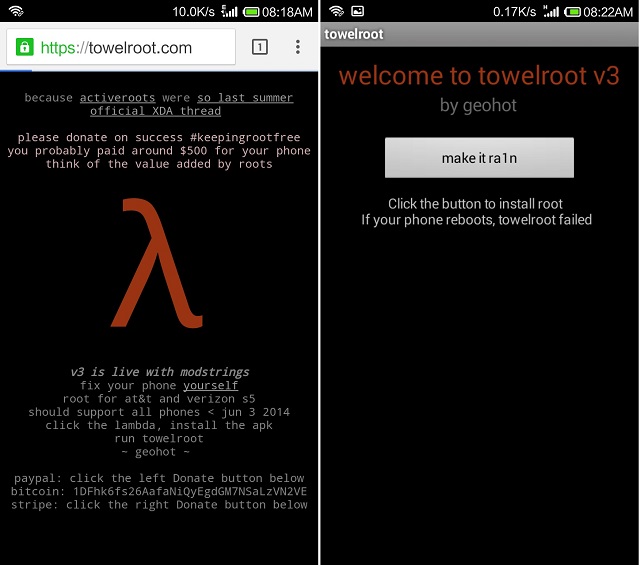Screen dimensions: 640x565
Task: Open the browser tab switcher showing 1
Action: (260, 47)
